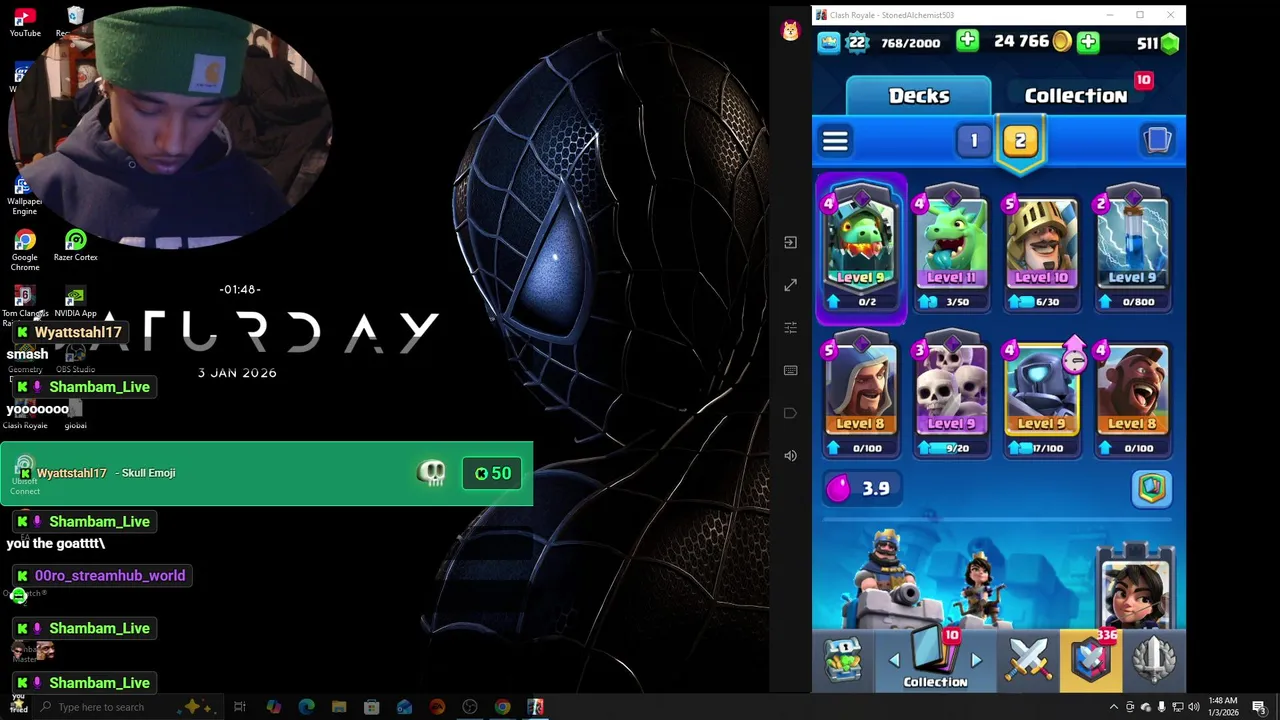Adjust emulator volume speaker icon
1280x720 pixels.
[x=790, y=456]
